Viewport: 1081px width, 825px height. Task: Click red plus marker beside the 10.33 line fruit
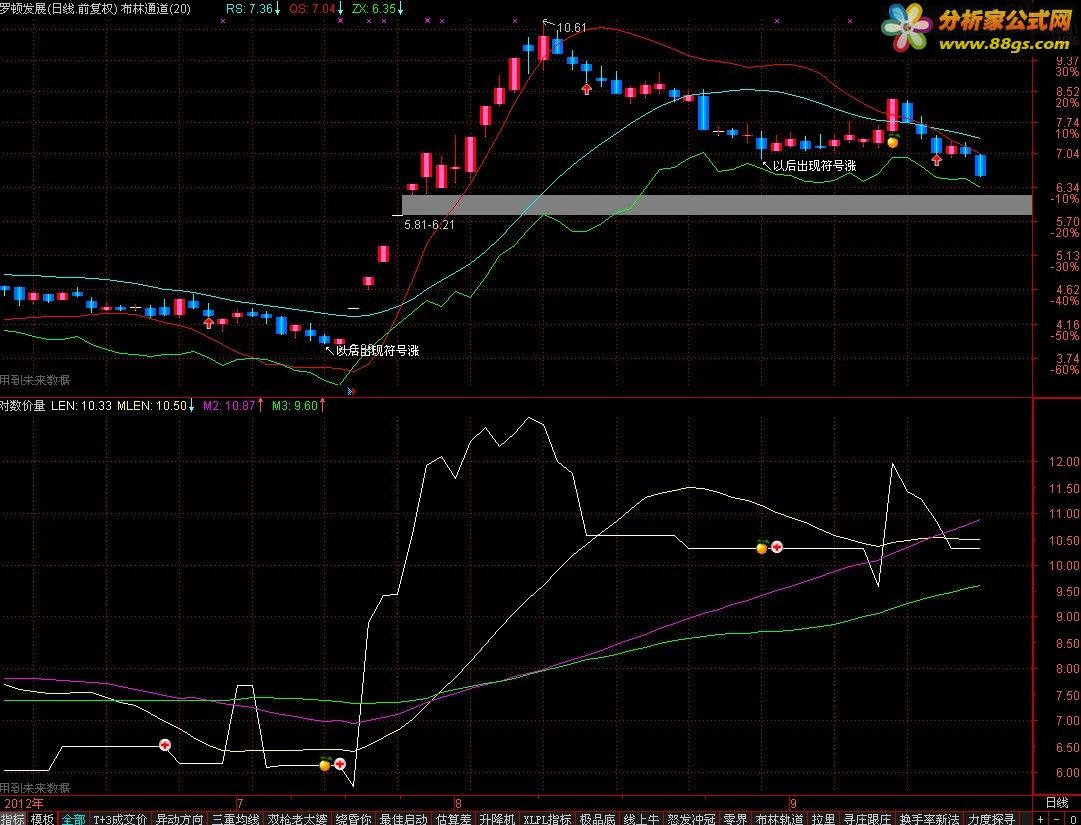click(x=777, y=547)
